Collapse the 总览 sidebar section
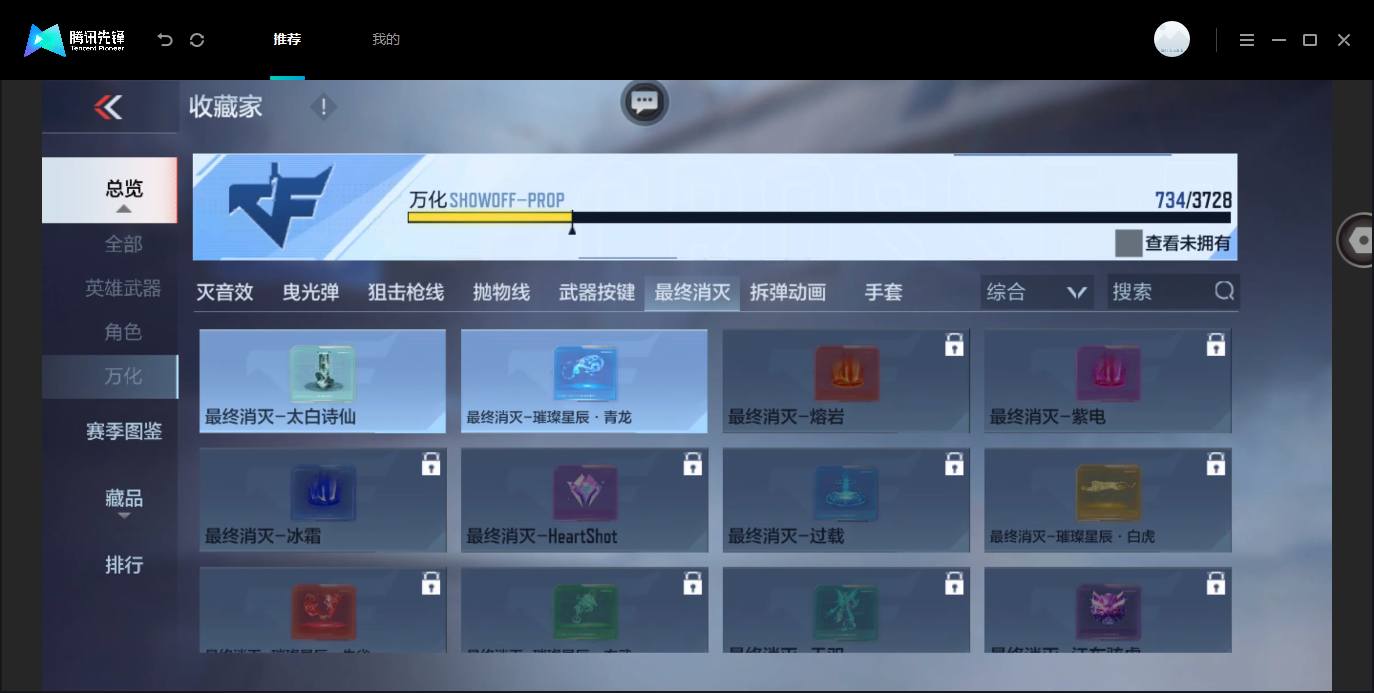 pyautogui.click(x=109, y=190)
